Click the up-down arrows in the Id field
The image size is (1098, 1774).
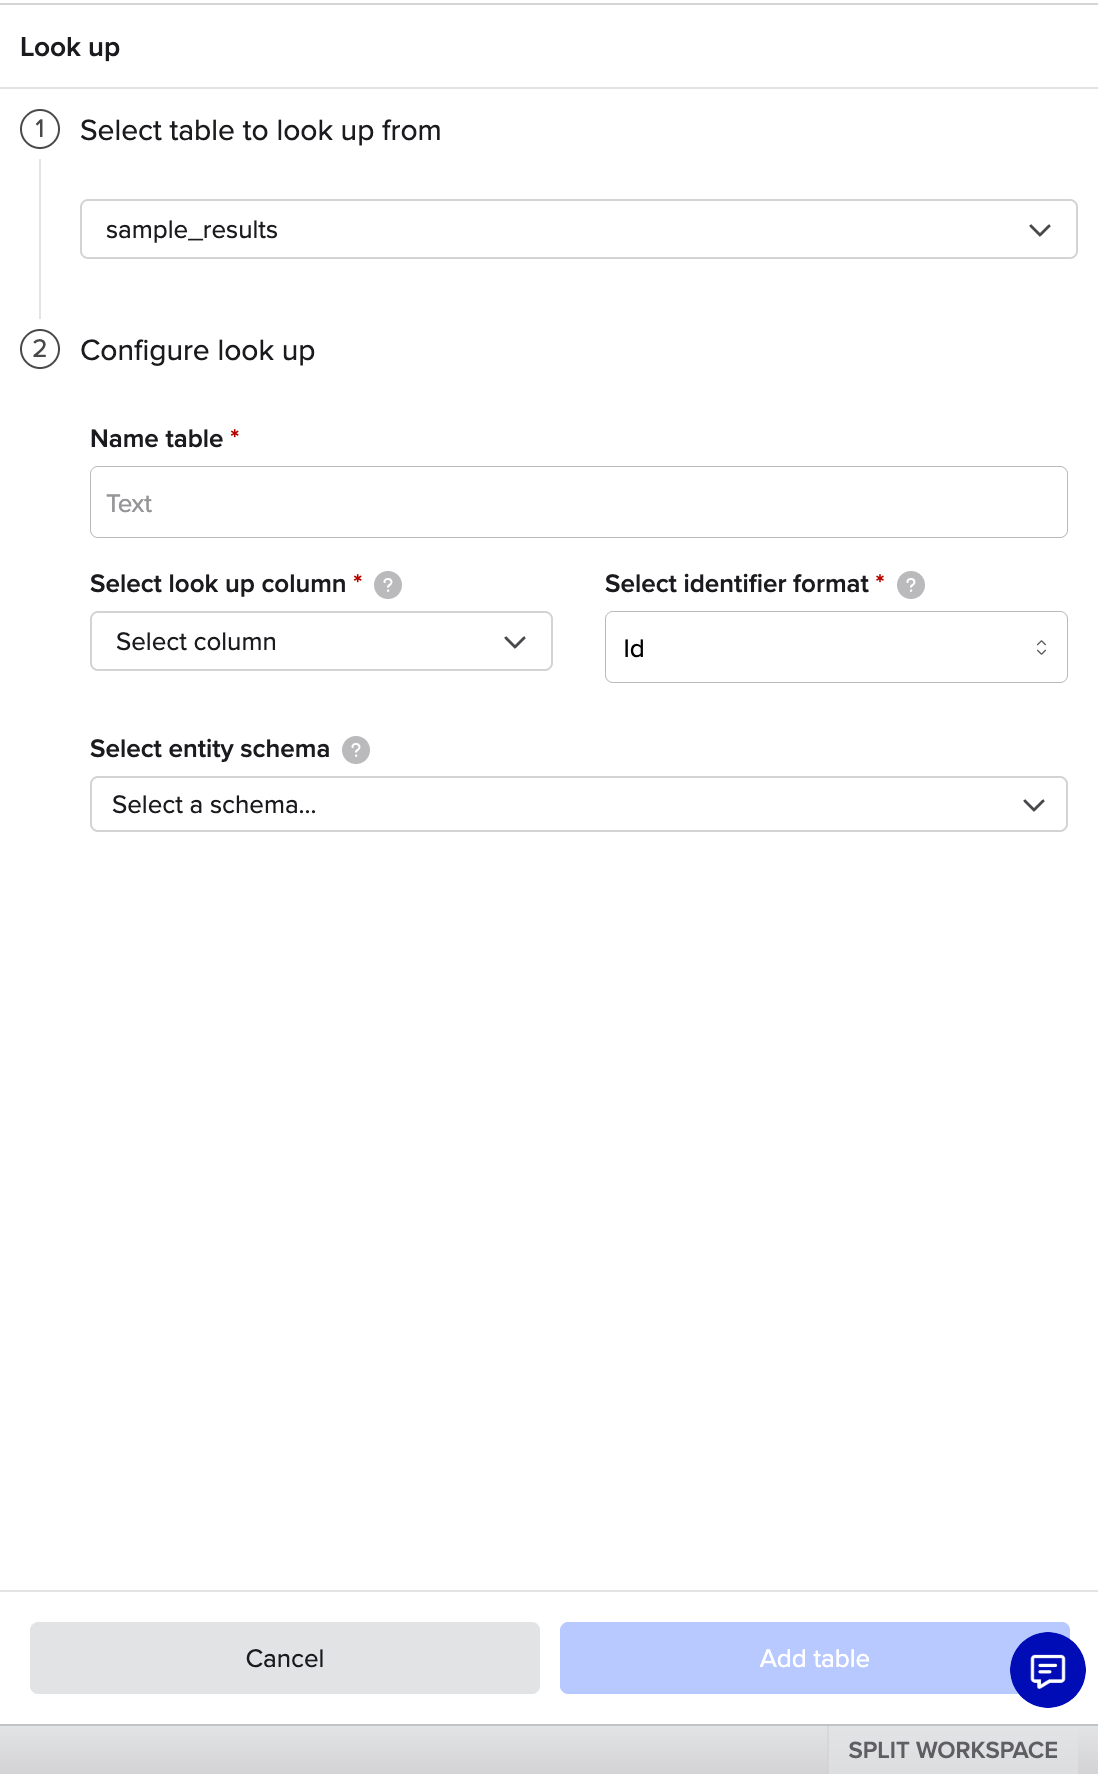point(1041,648)
